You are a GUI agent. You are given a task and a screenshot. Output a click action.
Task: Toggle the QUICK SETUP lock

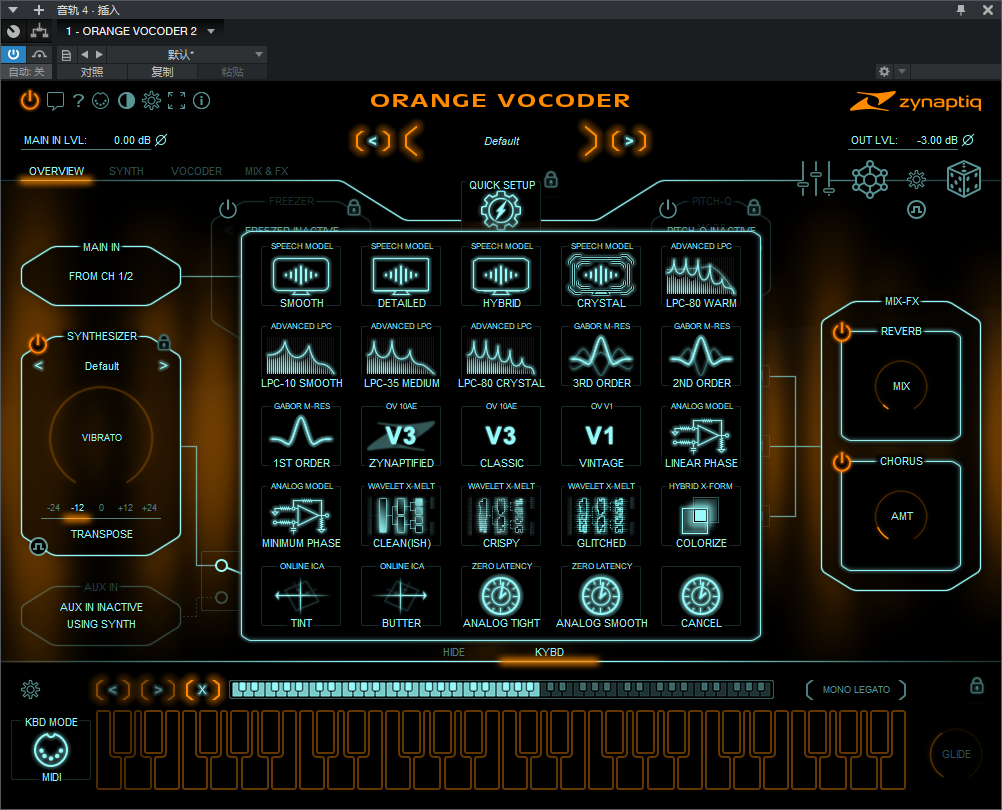pos(551,180)
